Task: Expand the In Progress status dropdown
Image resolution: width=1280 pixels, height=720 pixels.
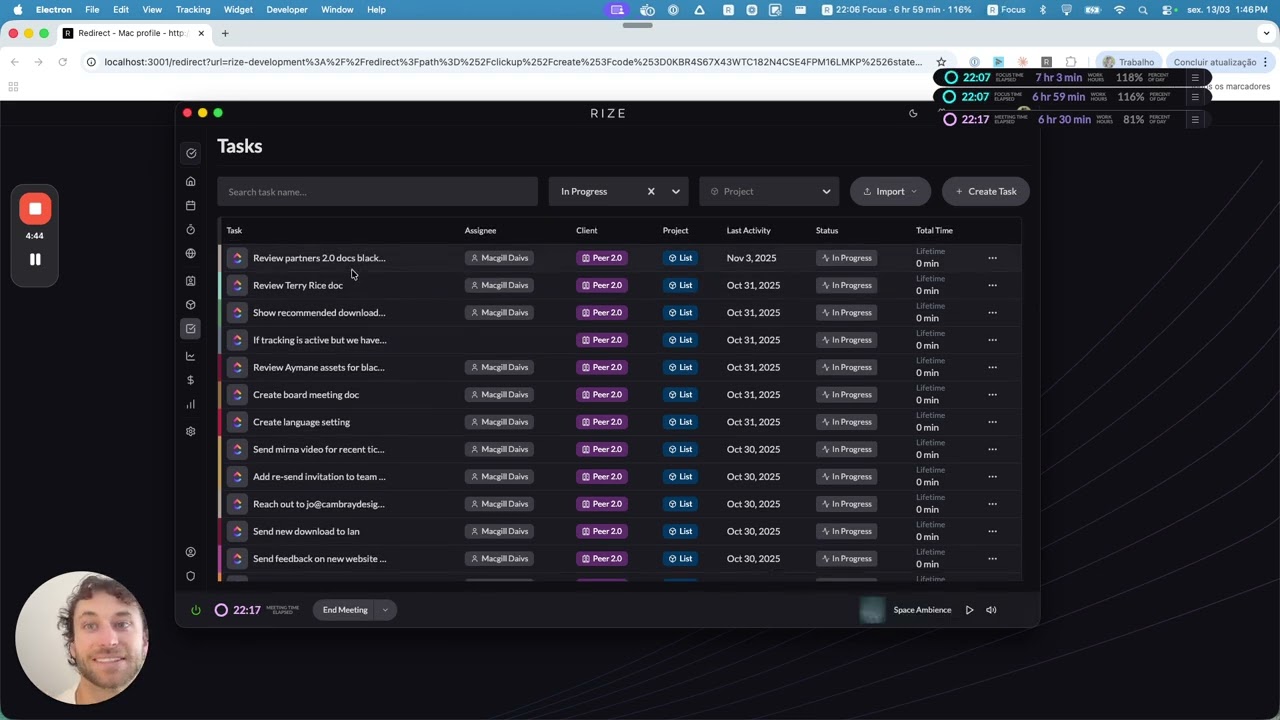Action: [676, 191]
